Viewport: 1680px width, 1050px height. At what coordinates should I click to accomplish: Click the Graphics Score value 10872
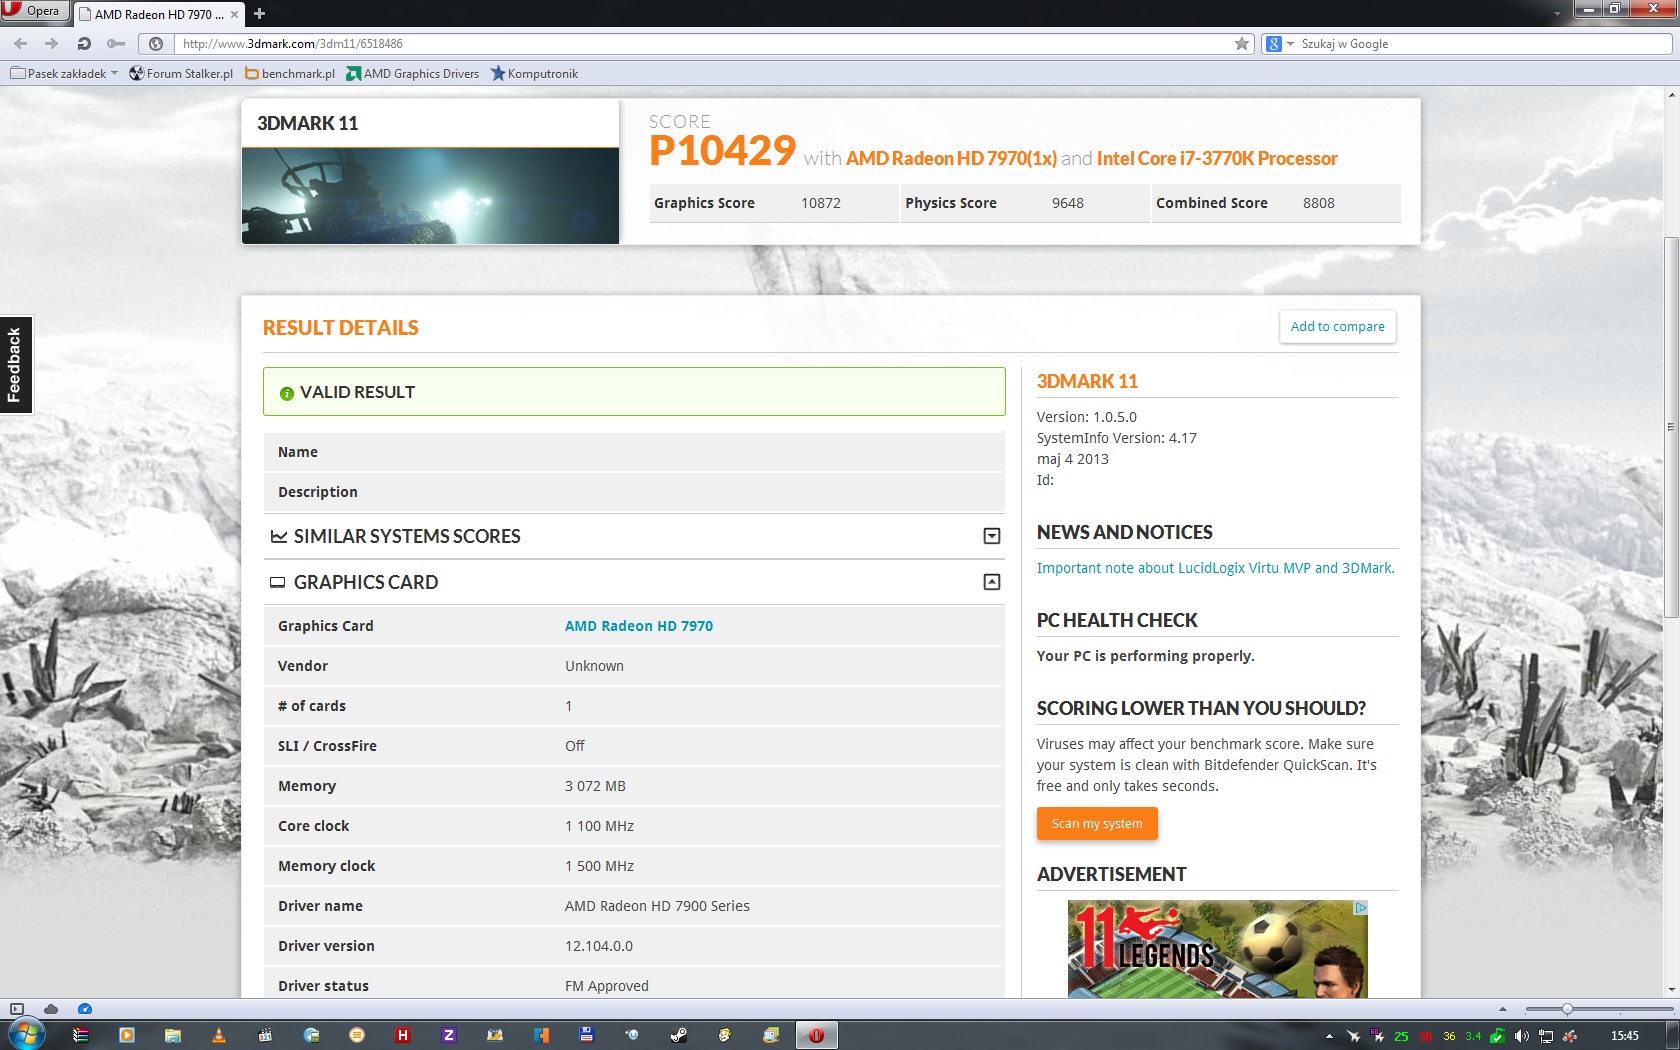821,203
